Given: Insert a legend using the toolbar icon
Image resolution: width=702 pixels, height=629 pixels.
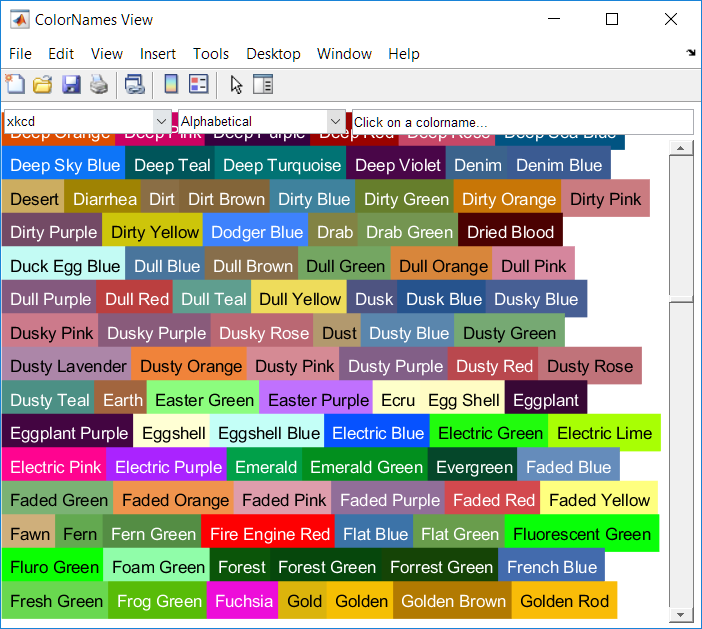Looking at the screenshot, I should [198, 85].
